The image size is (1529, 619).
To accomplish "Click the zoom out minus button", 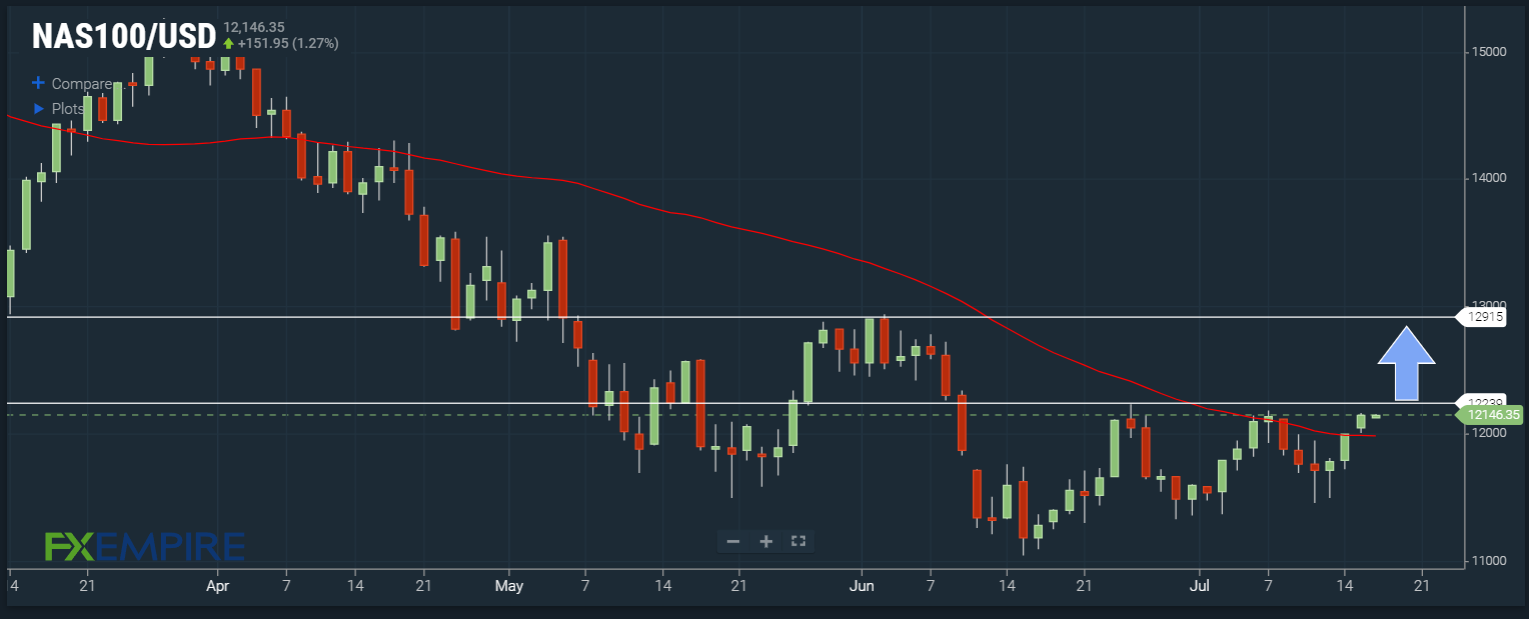I will [x=733, y=541].
